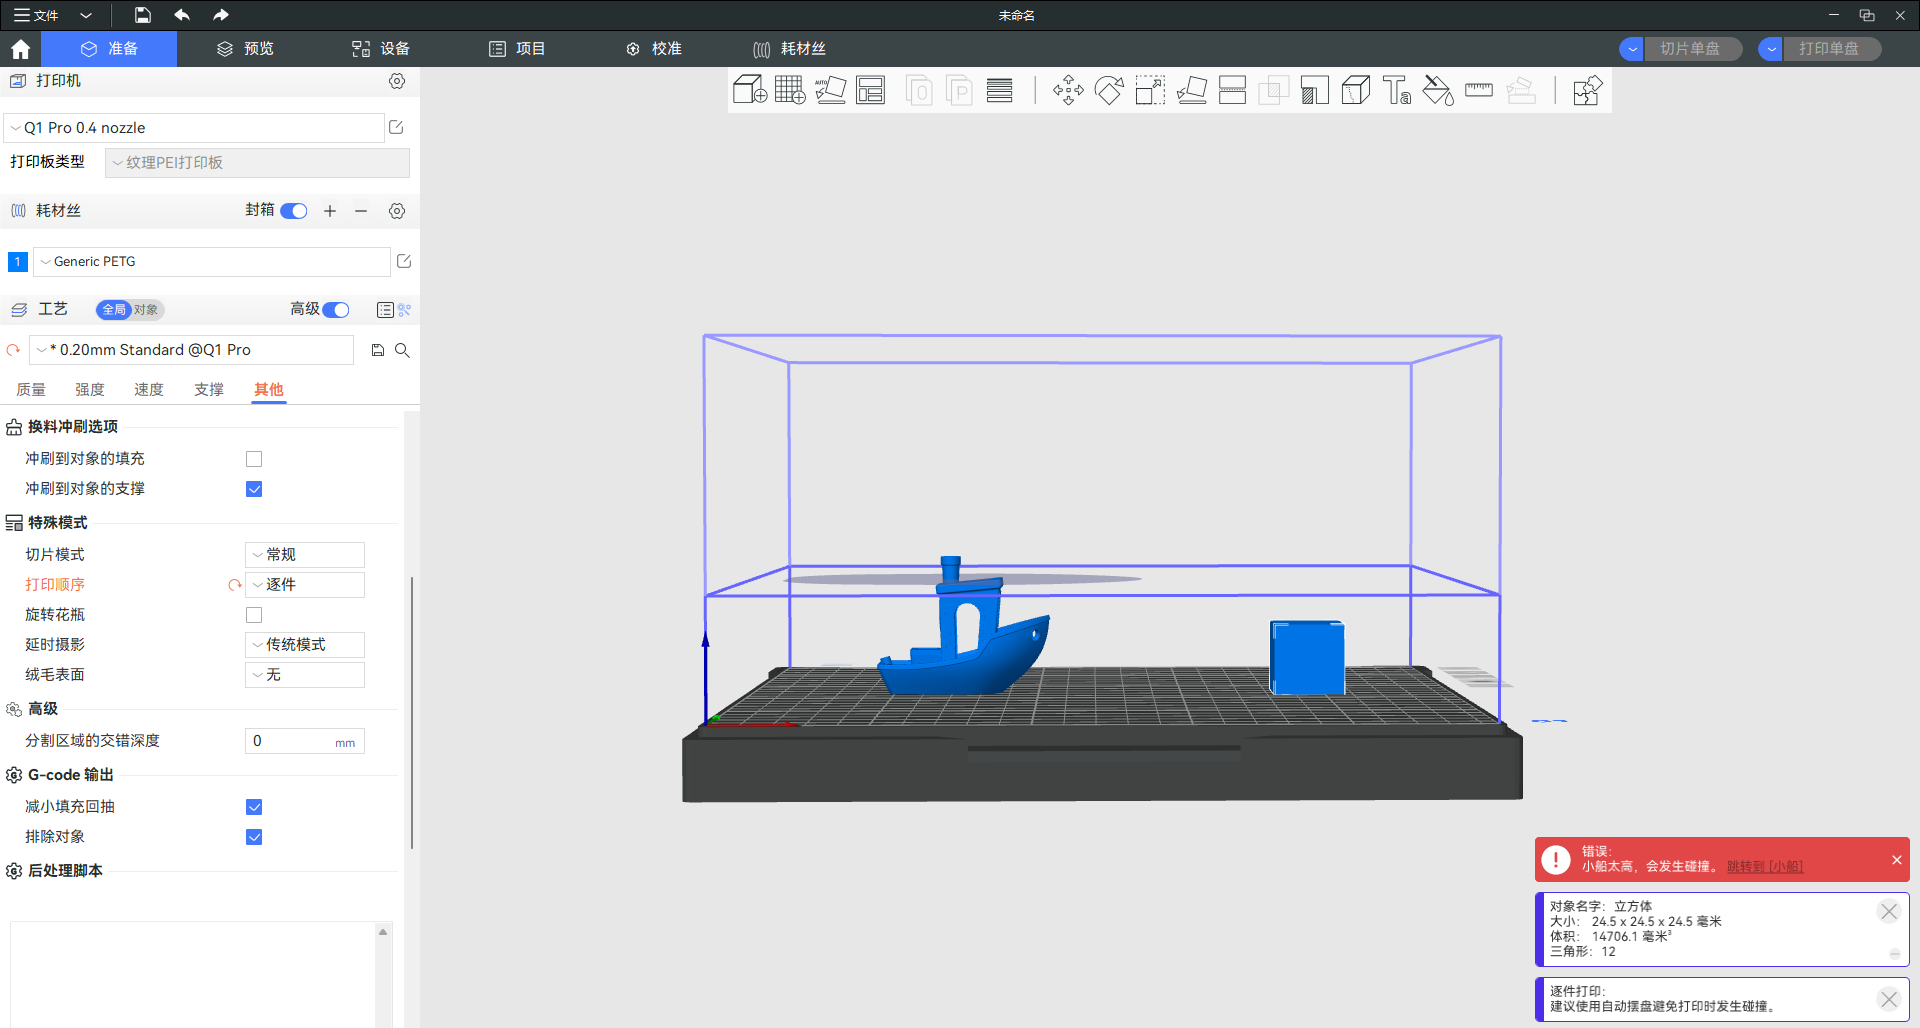Open the 速度 settings tab
The image size is (1920, 1028).
coord(149,390)
